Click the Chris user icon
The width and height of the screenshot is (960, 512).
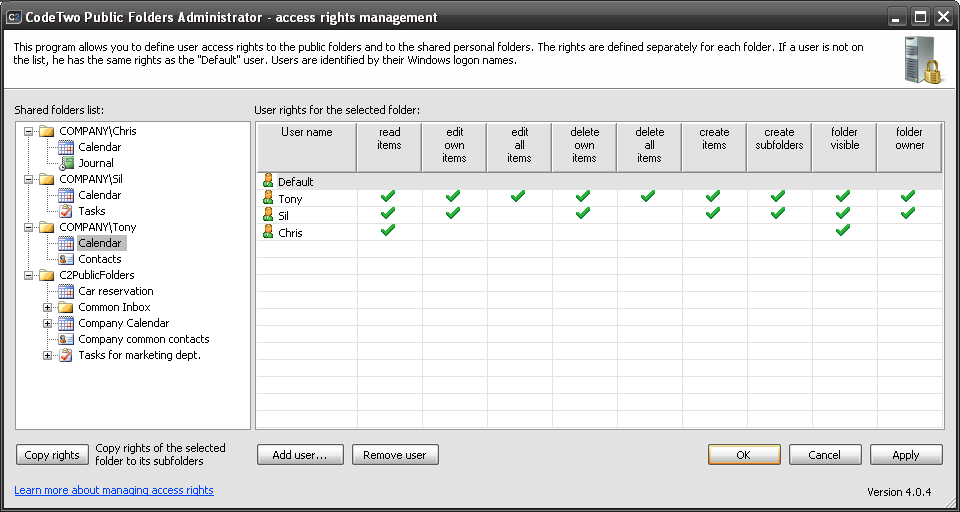coord(268,232)
